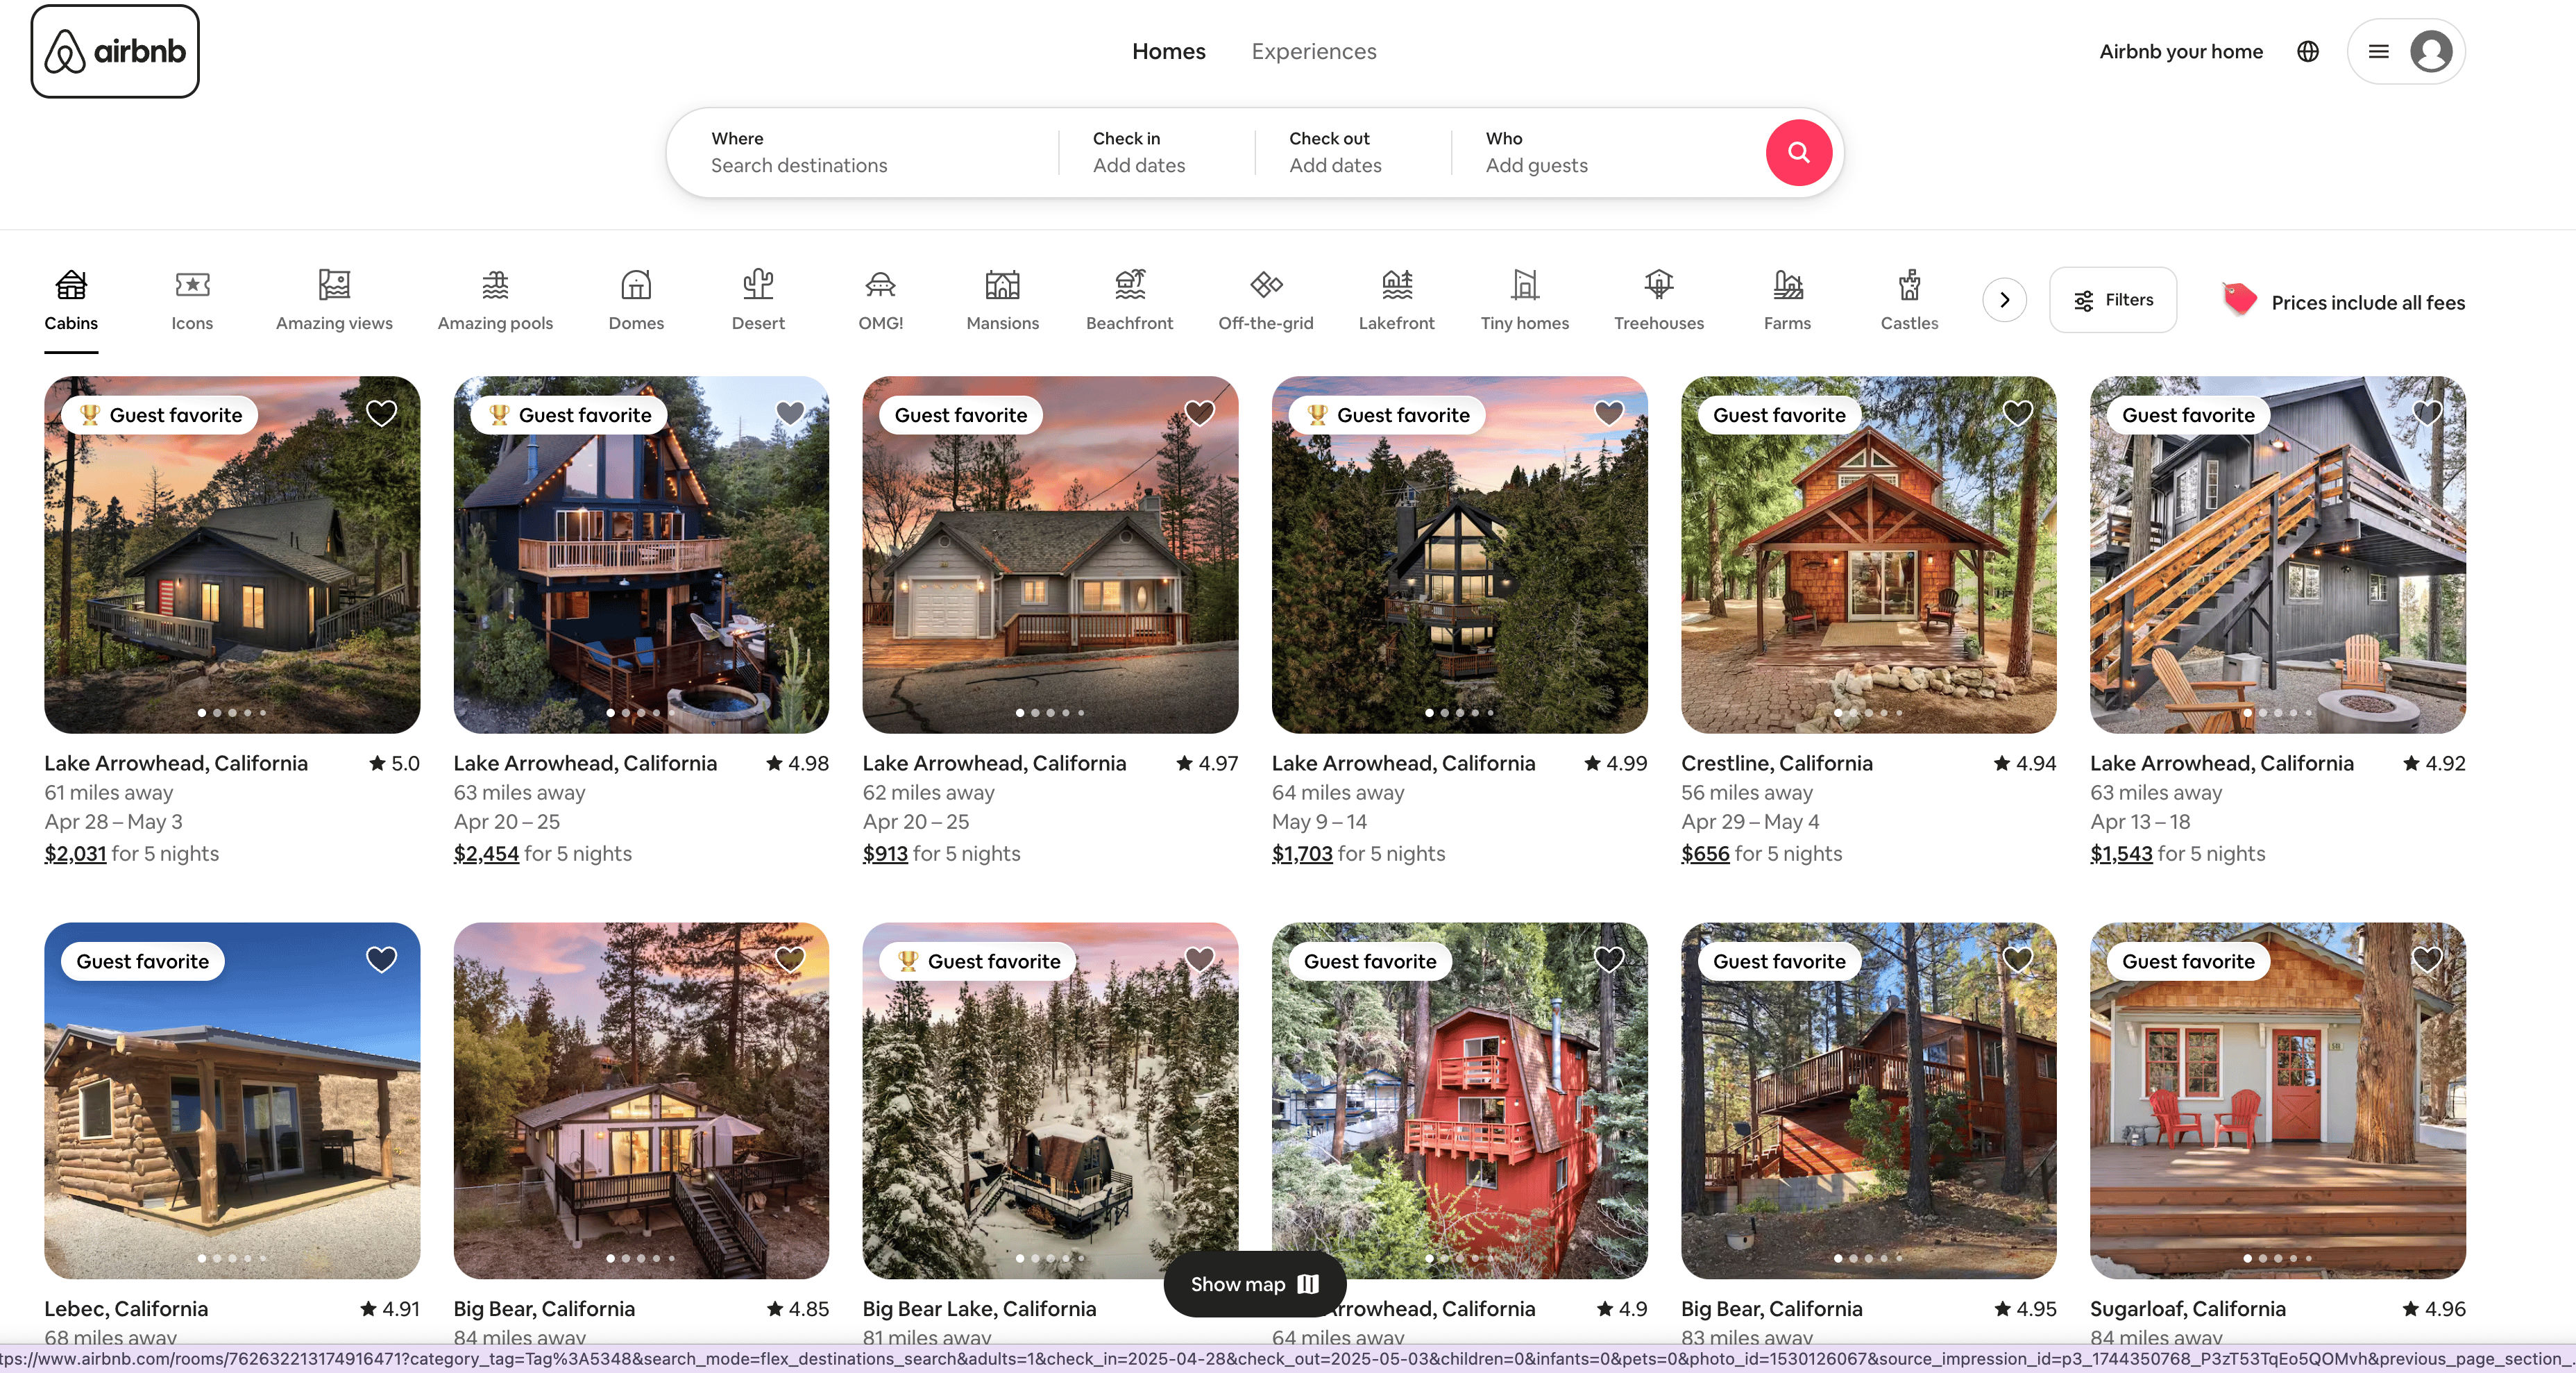Open the globe language selector

2307,51
